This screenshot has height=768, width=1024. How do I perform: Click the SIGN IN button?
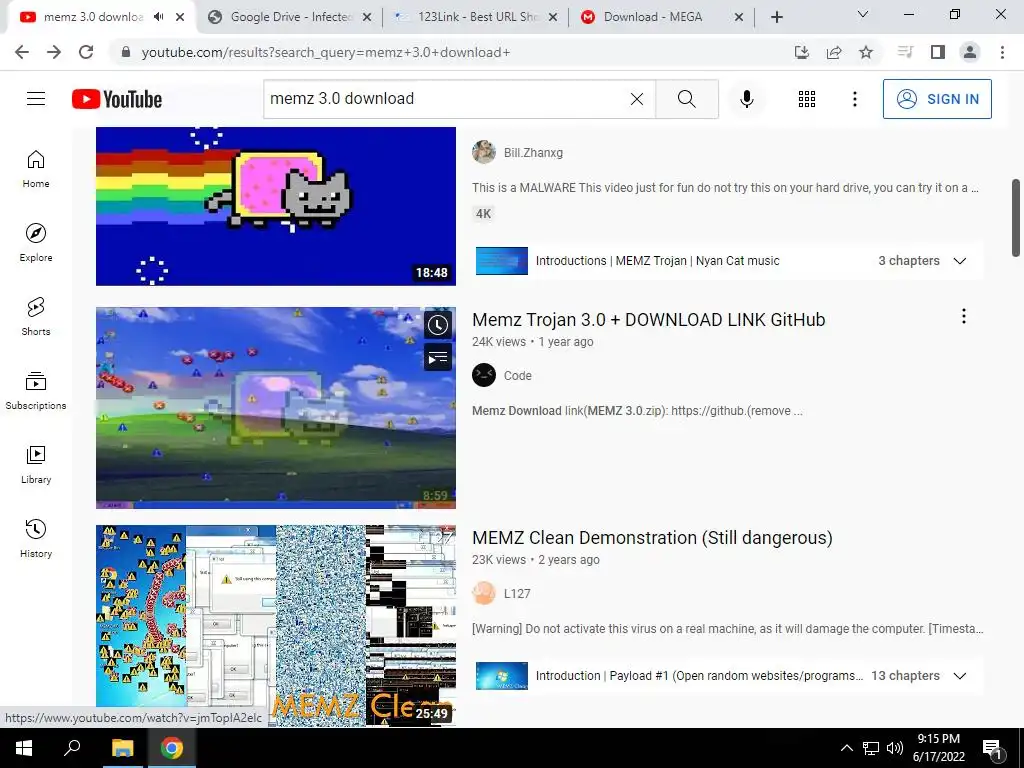point(936,99)
